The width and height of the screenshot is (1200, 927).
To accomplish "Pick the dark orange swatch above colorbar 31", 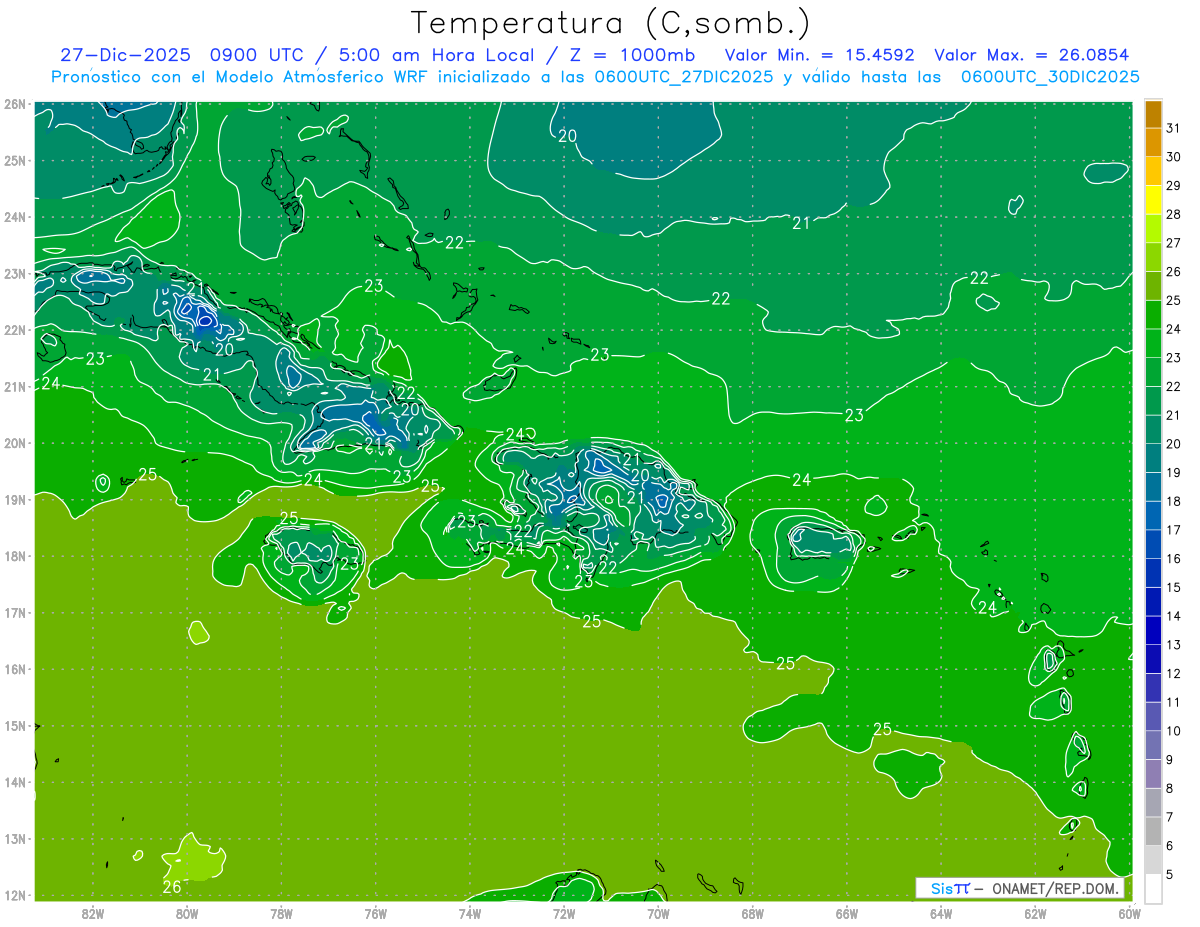I will [1153, 114].
